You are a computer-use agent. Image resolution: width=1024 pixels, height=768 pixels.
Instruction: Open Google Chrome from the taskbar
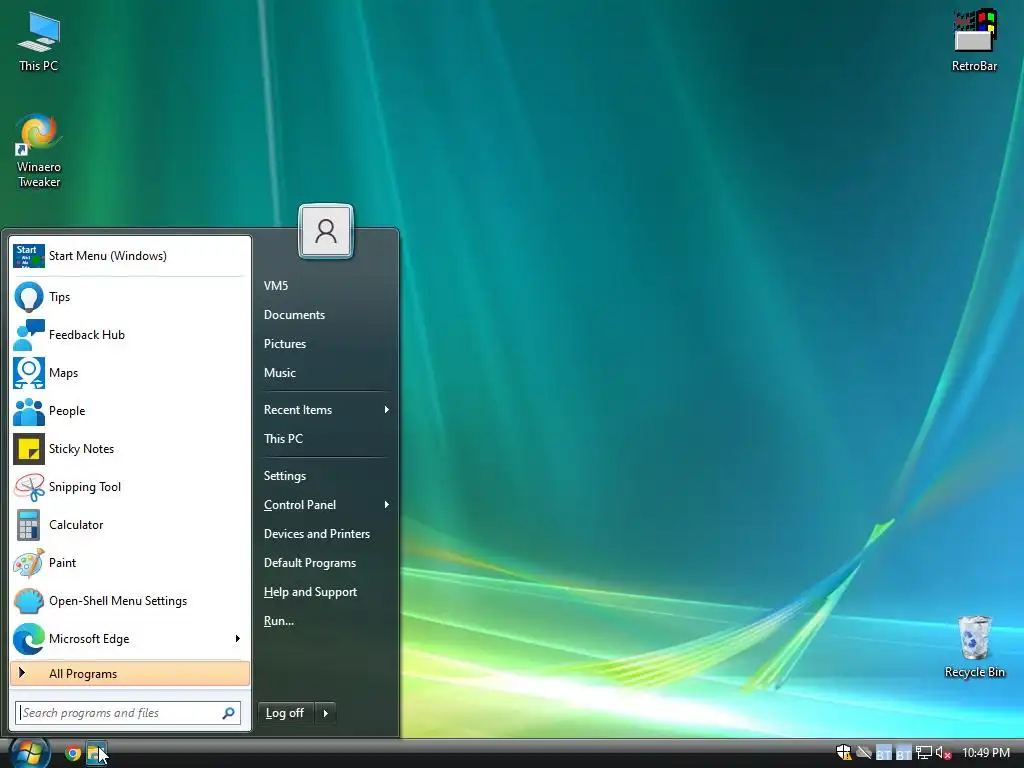(x=73, y=754)
